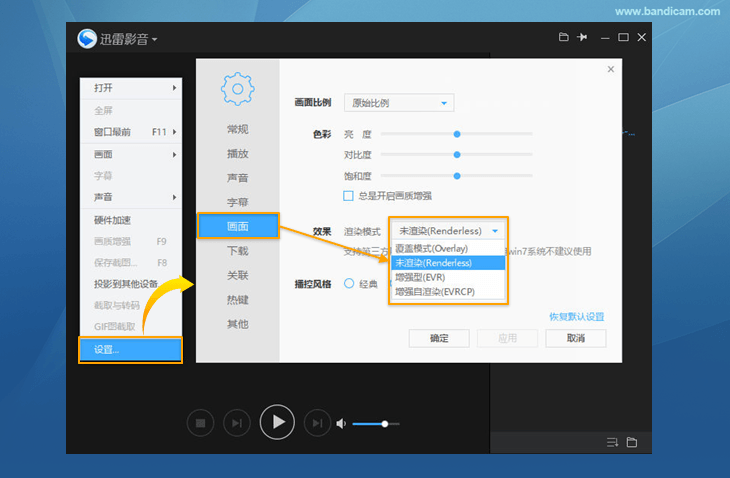This screenshot has width=730, height=478.
Task: Choose 覆盖模式(Overlay) option
Action: 448,249
